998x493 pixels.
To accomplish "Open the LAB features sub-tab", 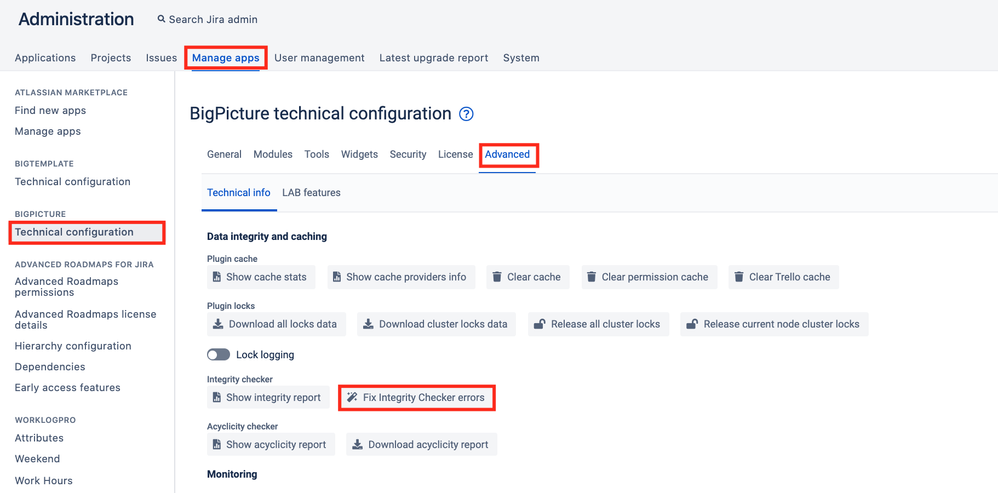I will [311, 193].
